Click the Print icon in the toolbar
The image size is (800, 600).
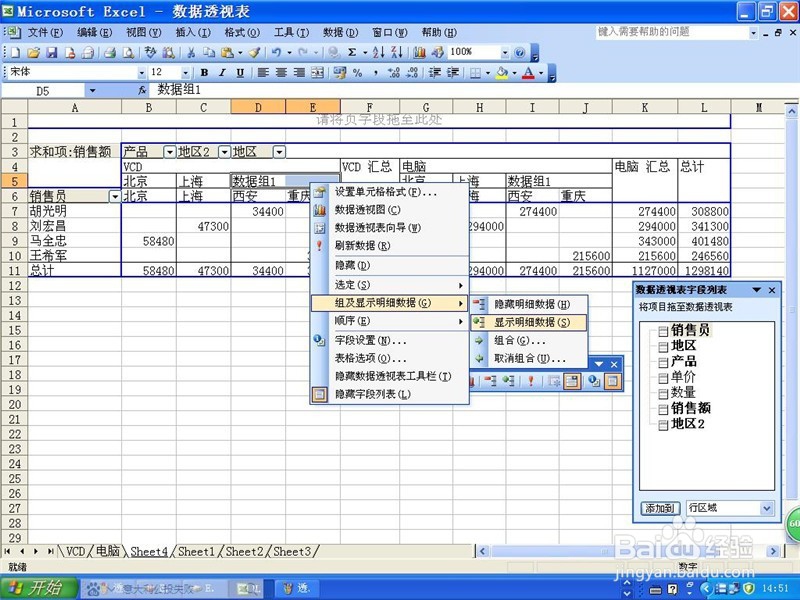110,52
